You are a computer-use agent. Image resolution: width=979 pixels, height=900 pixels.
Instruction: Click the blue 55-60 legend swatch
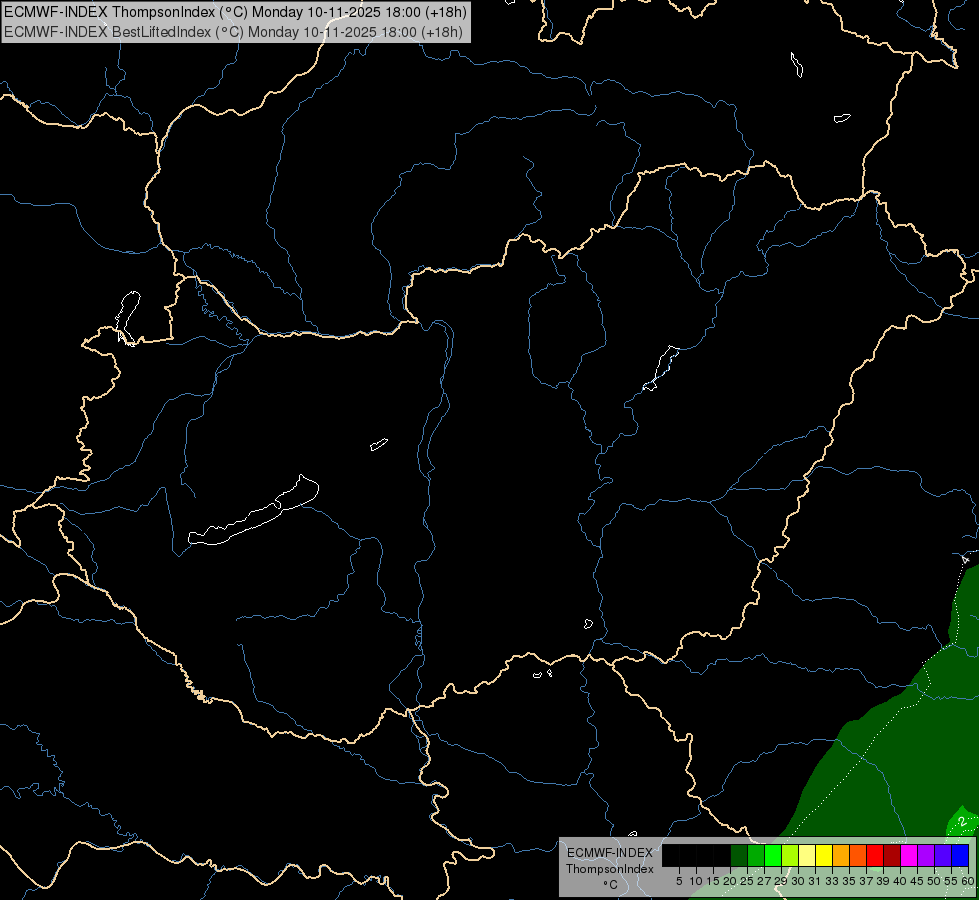point(960,855)
